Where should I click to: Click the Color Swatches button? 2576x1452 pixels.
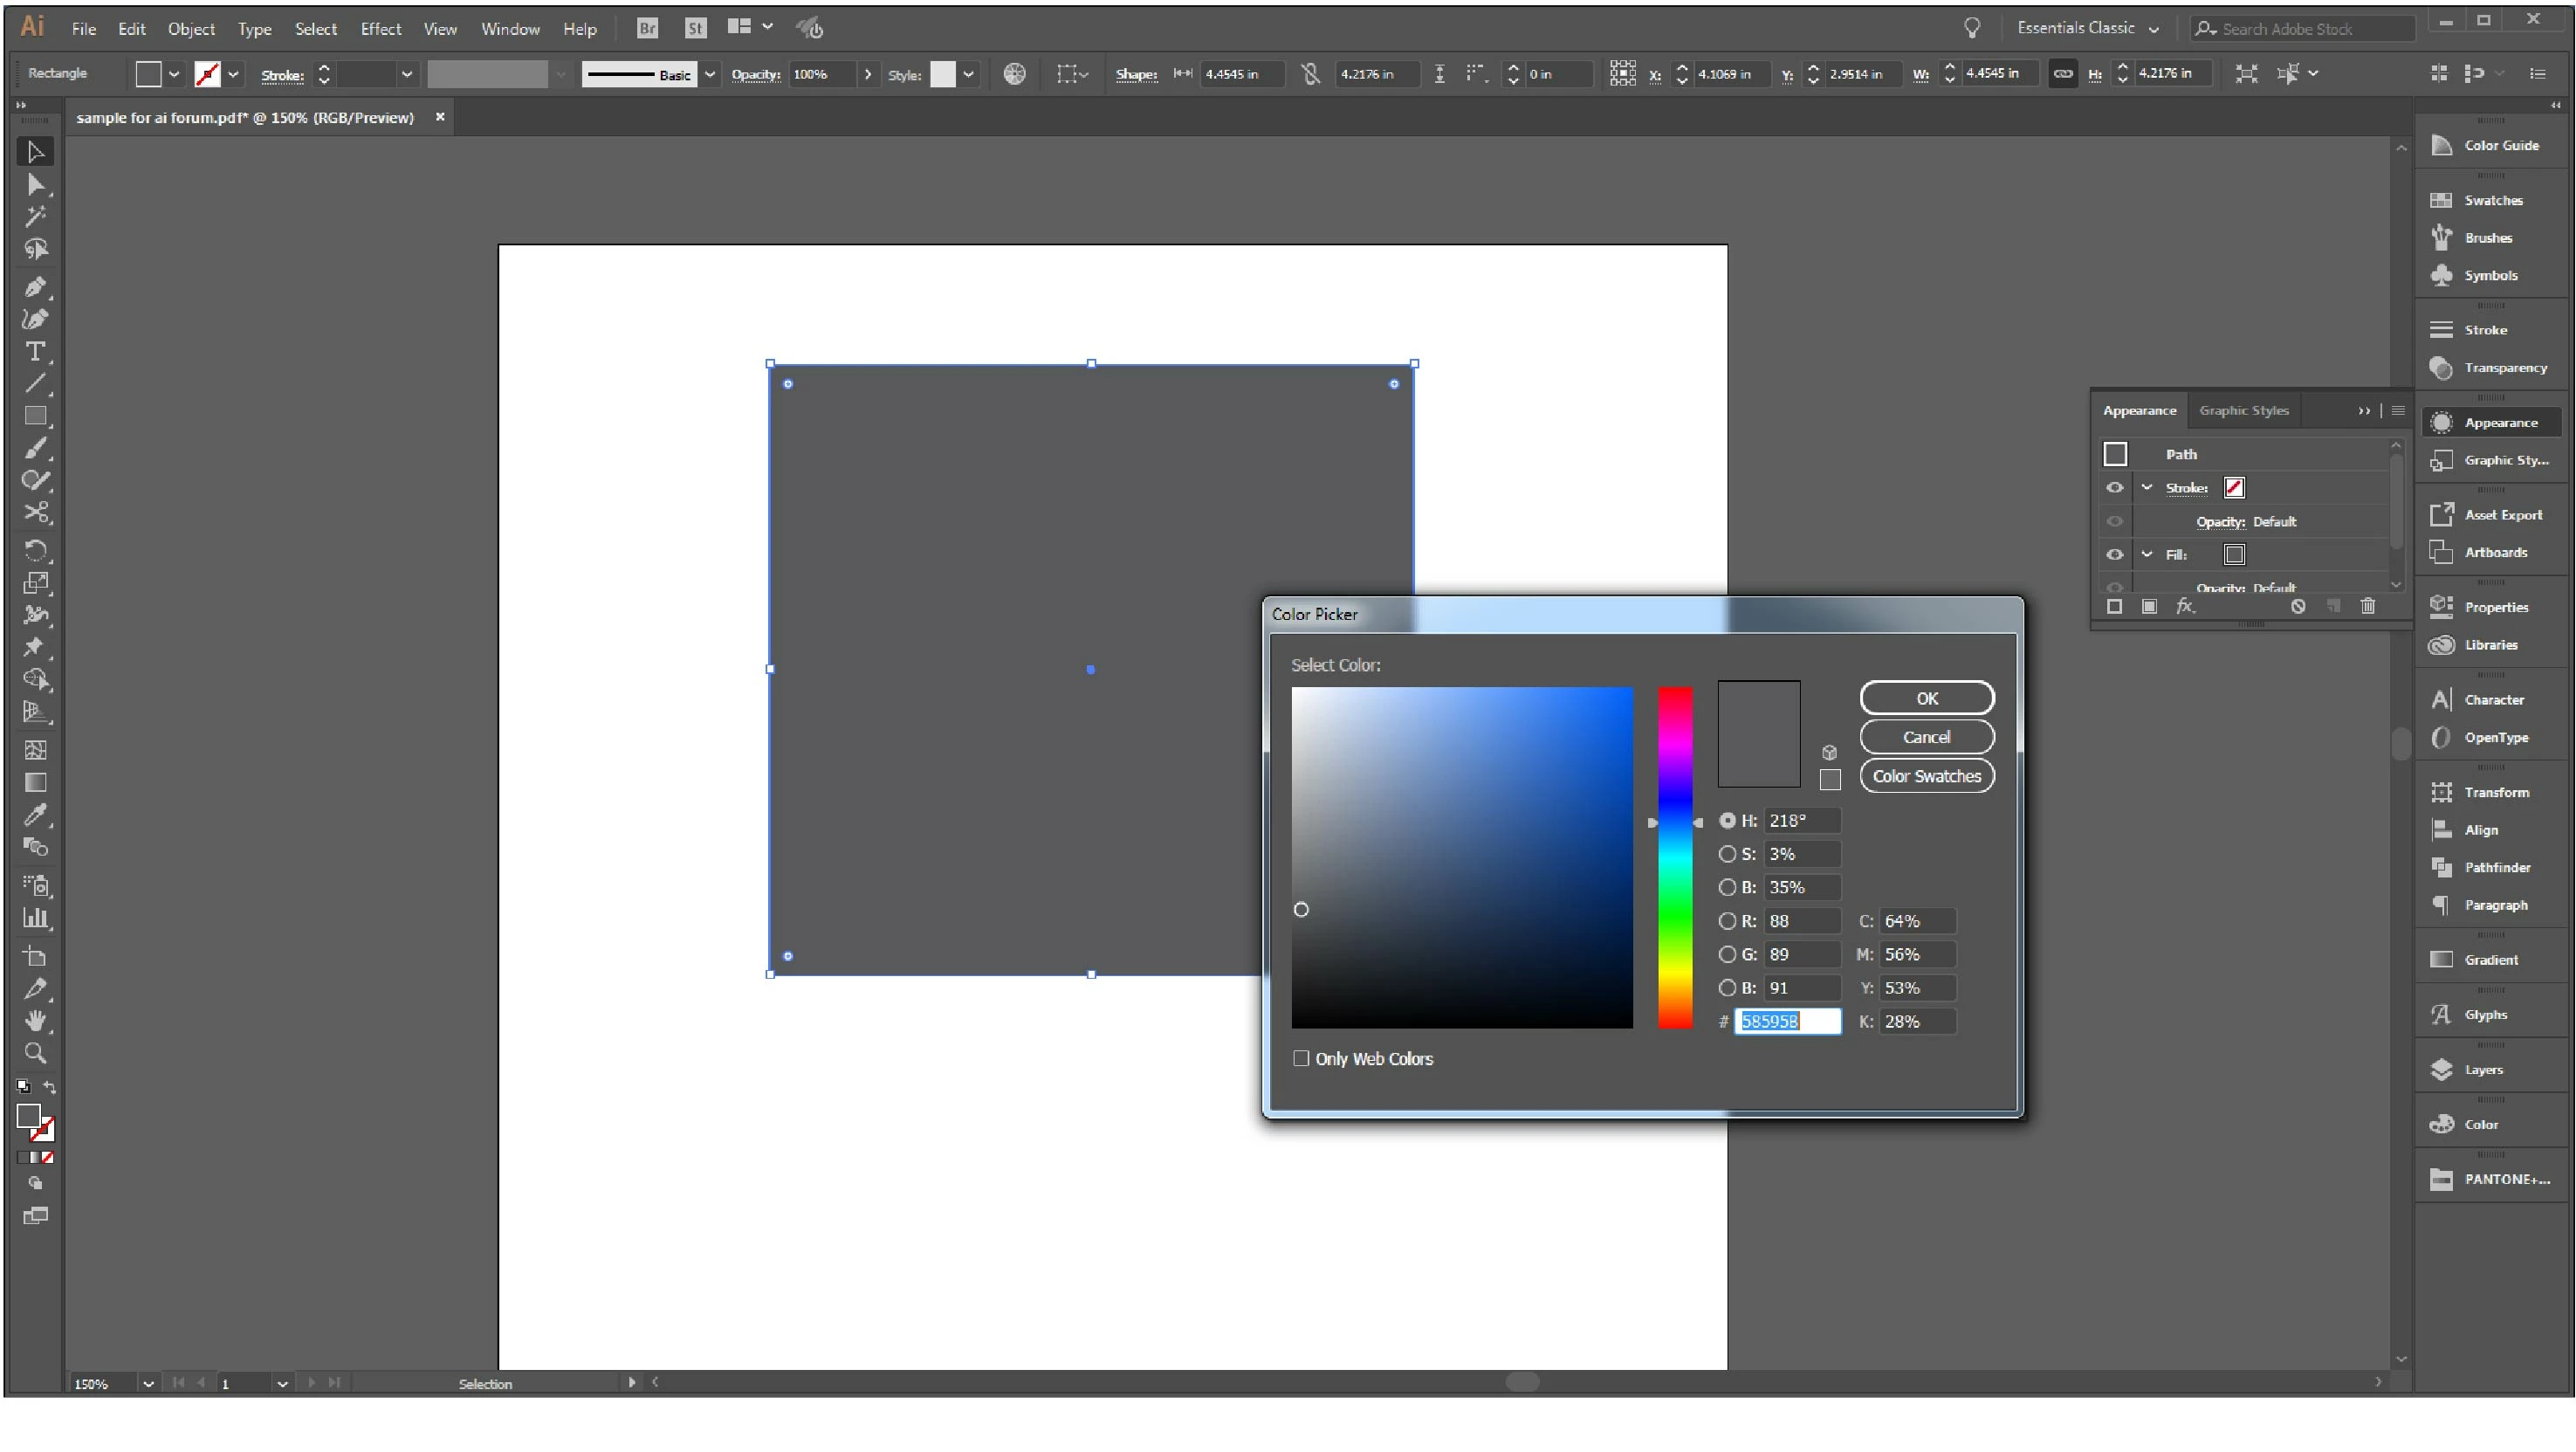click(1926, 776)
